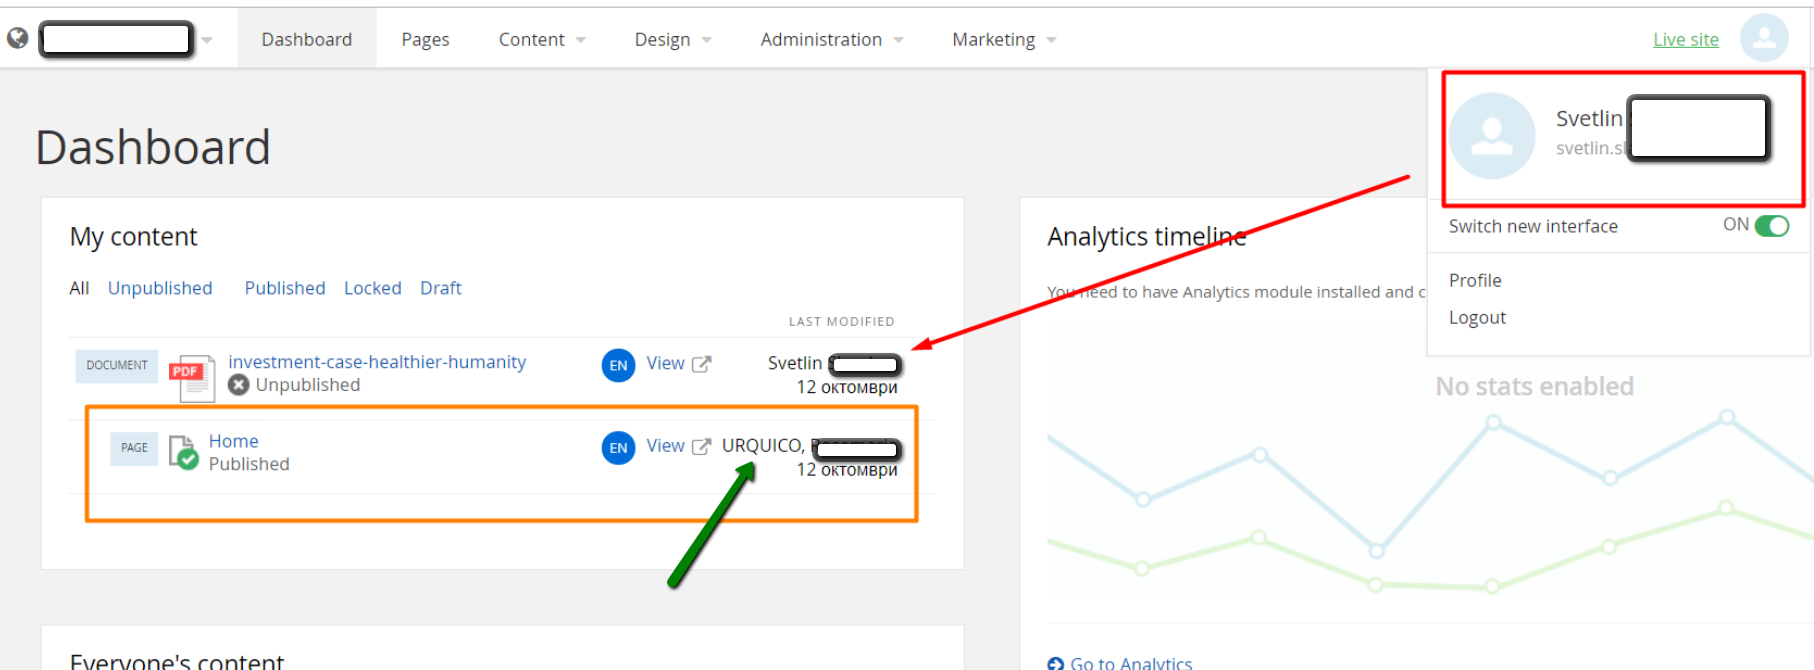Toggle the Switch new interface switch

tap(1771, 226)
